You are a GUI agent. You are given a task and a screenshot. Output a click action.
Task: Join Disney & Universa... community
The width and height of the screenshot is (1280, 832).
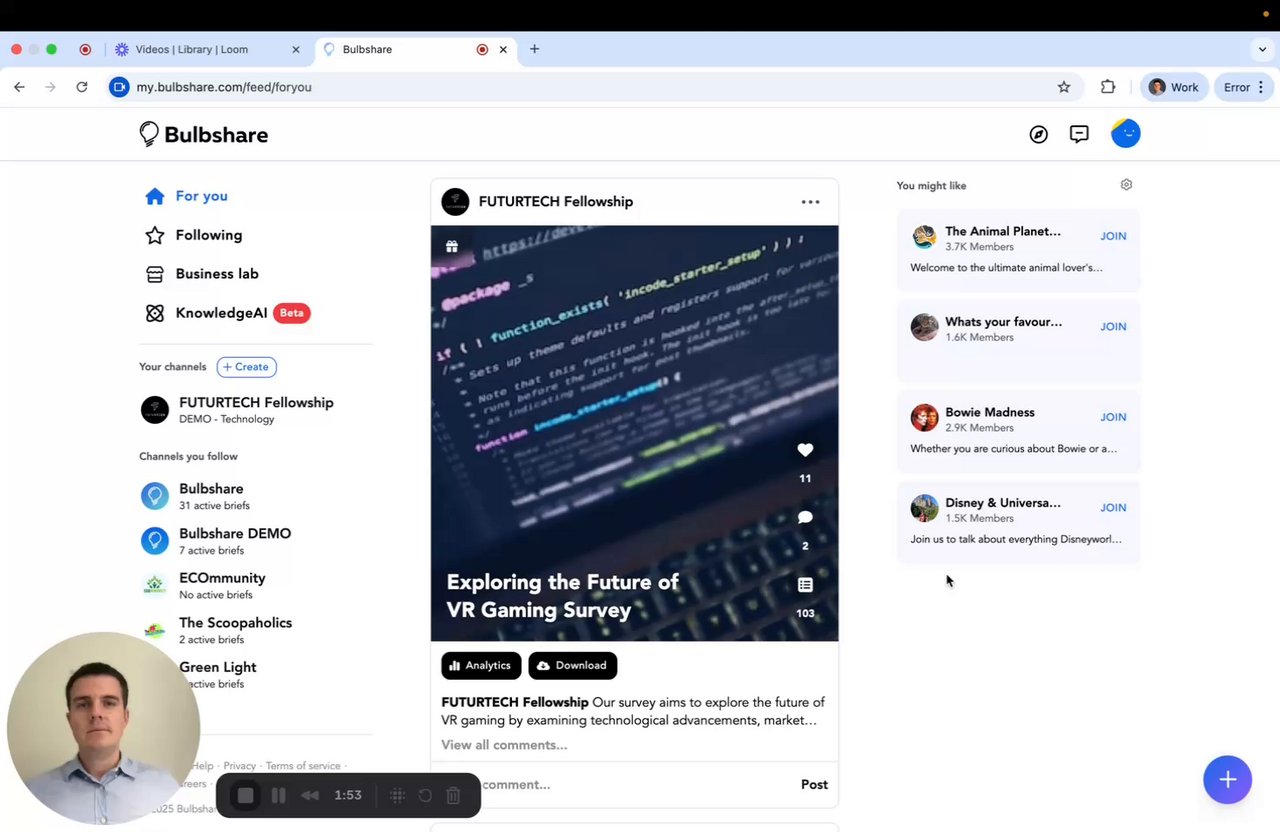pyautogui.click(x=1113, y=507)
